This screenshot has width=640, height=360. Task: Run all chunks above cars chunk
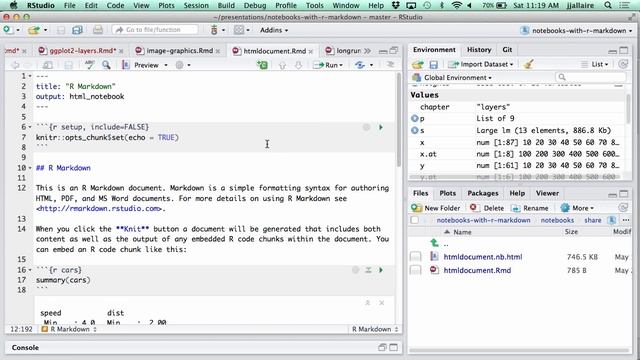[x=368, y=270]
